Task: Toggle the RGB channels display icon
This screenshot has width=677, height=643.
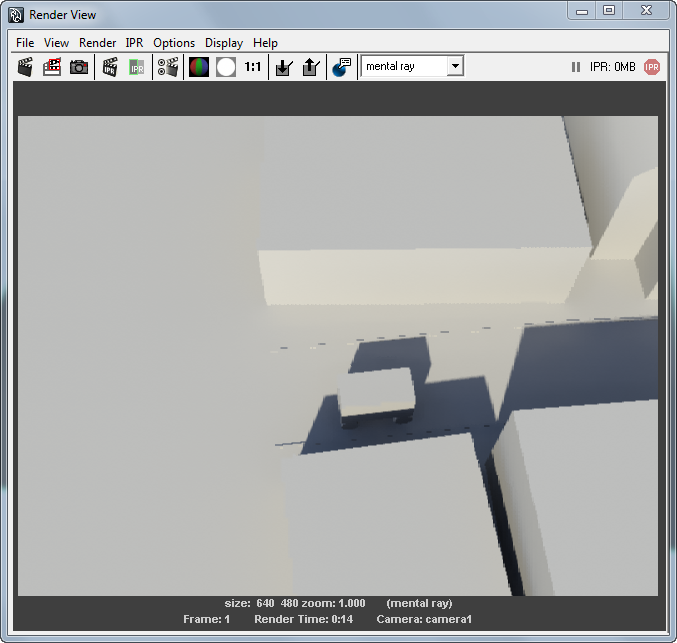Action: point(199,67)
